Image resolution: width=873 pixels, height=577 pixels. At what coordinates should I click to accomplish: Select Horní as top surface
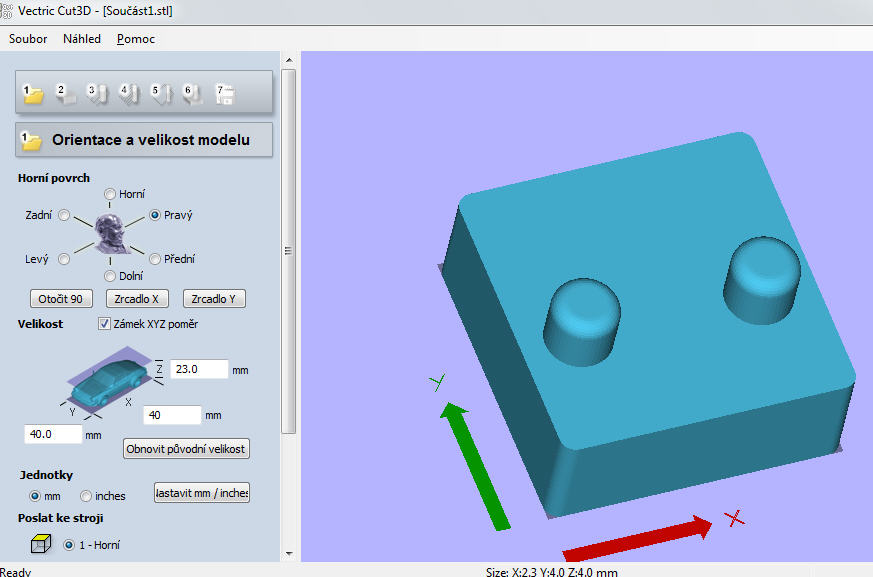[110, 194]
